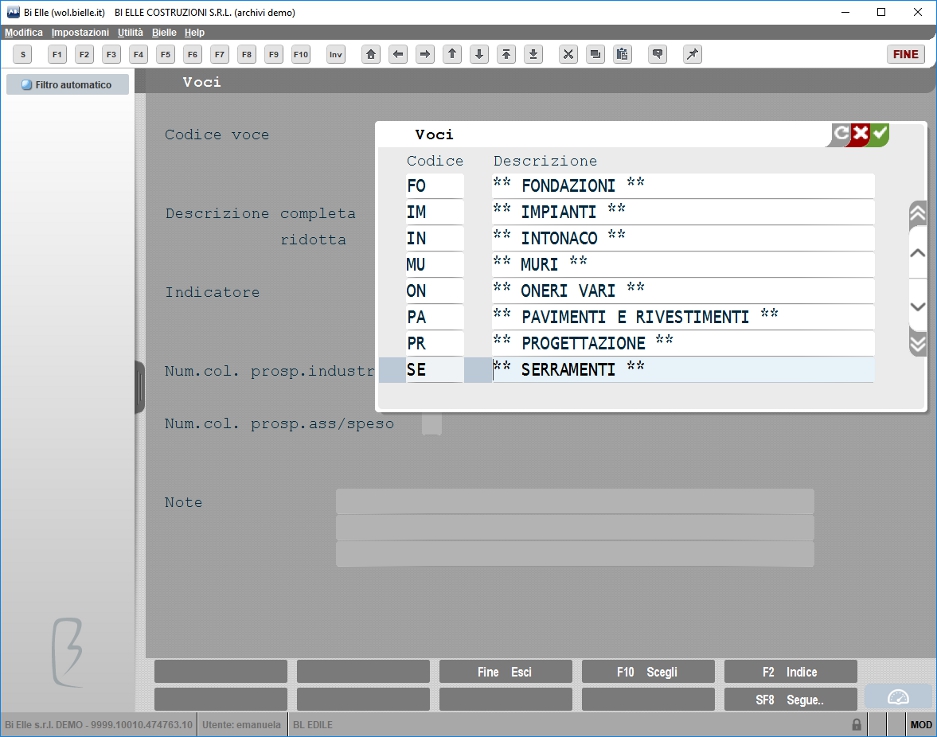Click the F10 Scegli button
The image size is (937, 737).
tap(648, 672)
